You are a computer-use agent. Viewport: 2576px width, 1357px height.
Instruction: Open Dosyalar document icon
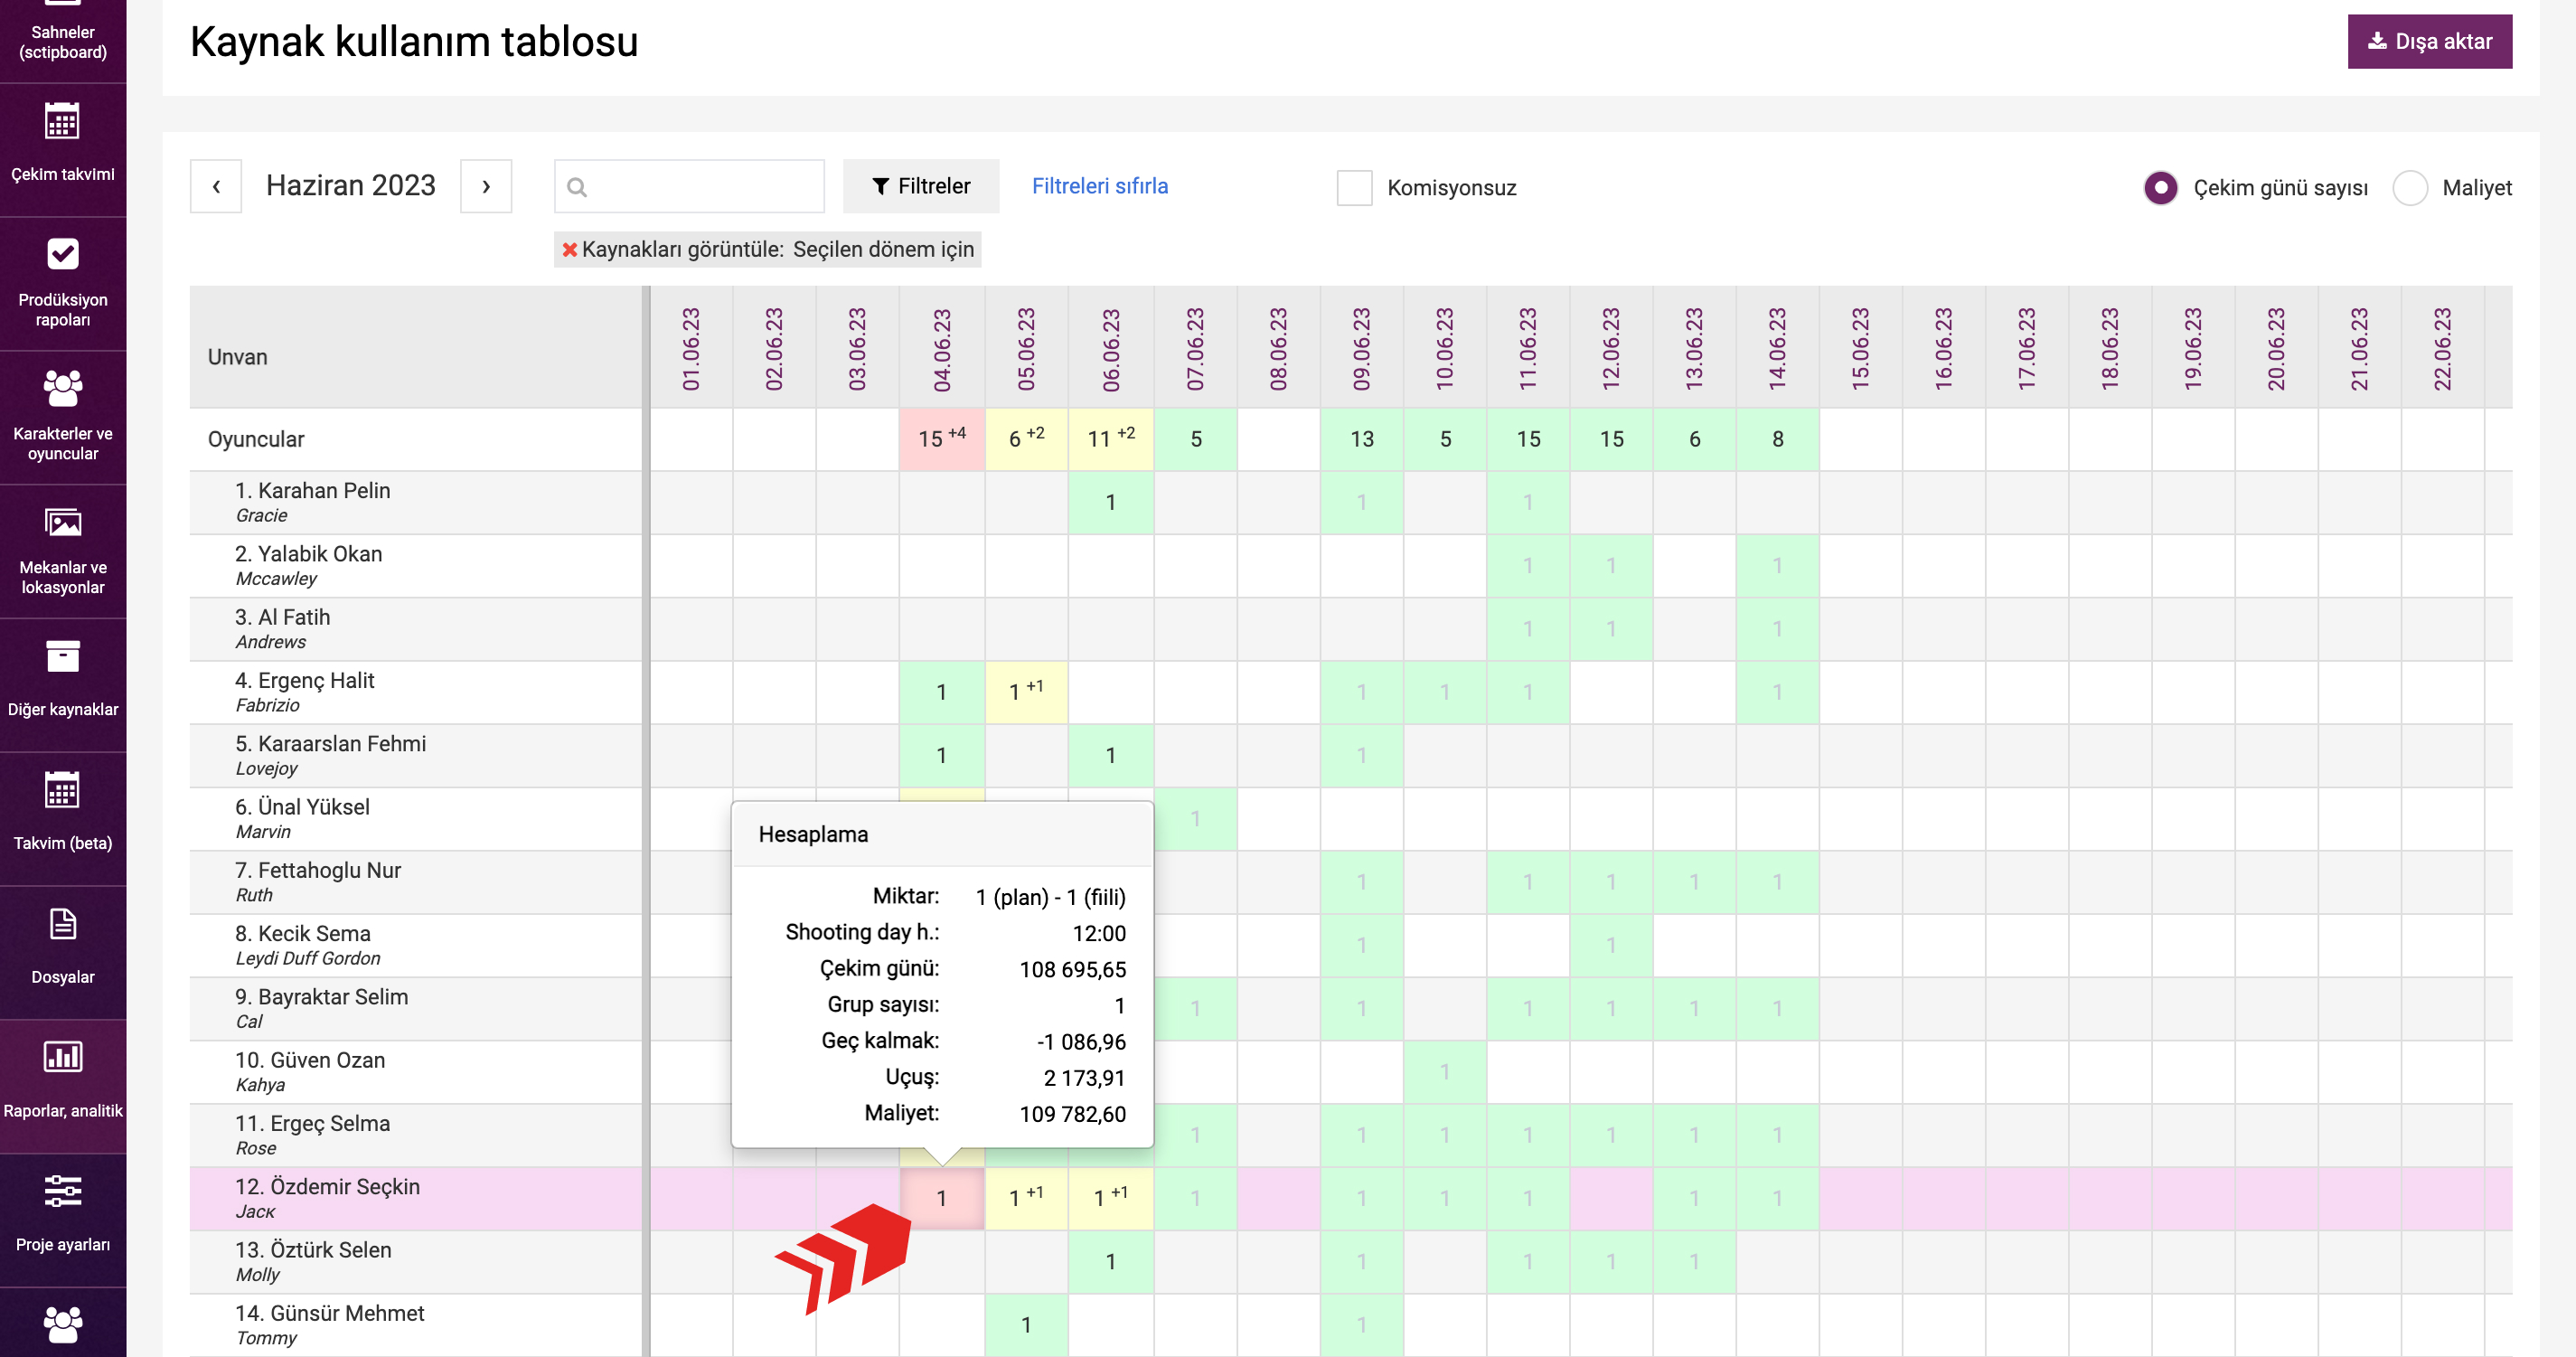point(62,924)
